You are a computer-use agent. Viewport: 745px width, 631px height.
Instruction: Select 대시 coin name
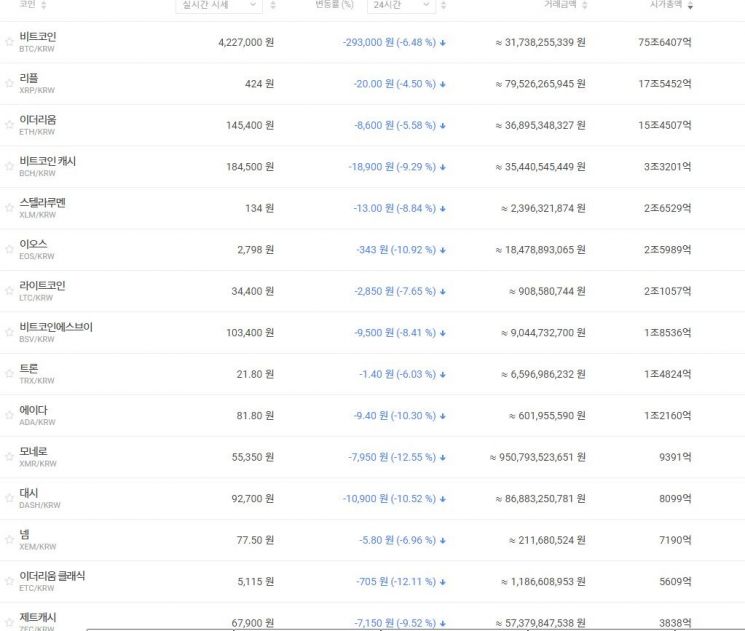click(29, 492)
